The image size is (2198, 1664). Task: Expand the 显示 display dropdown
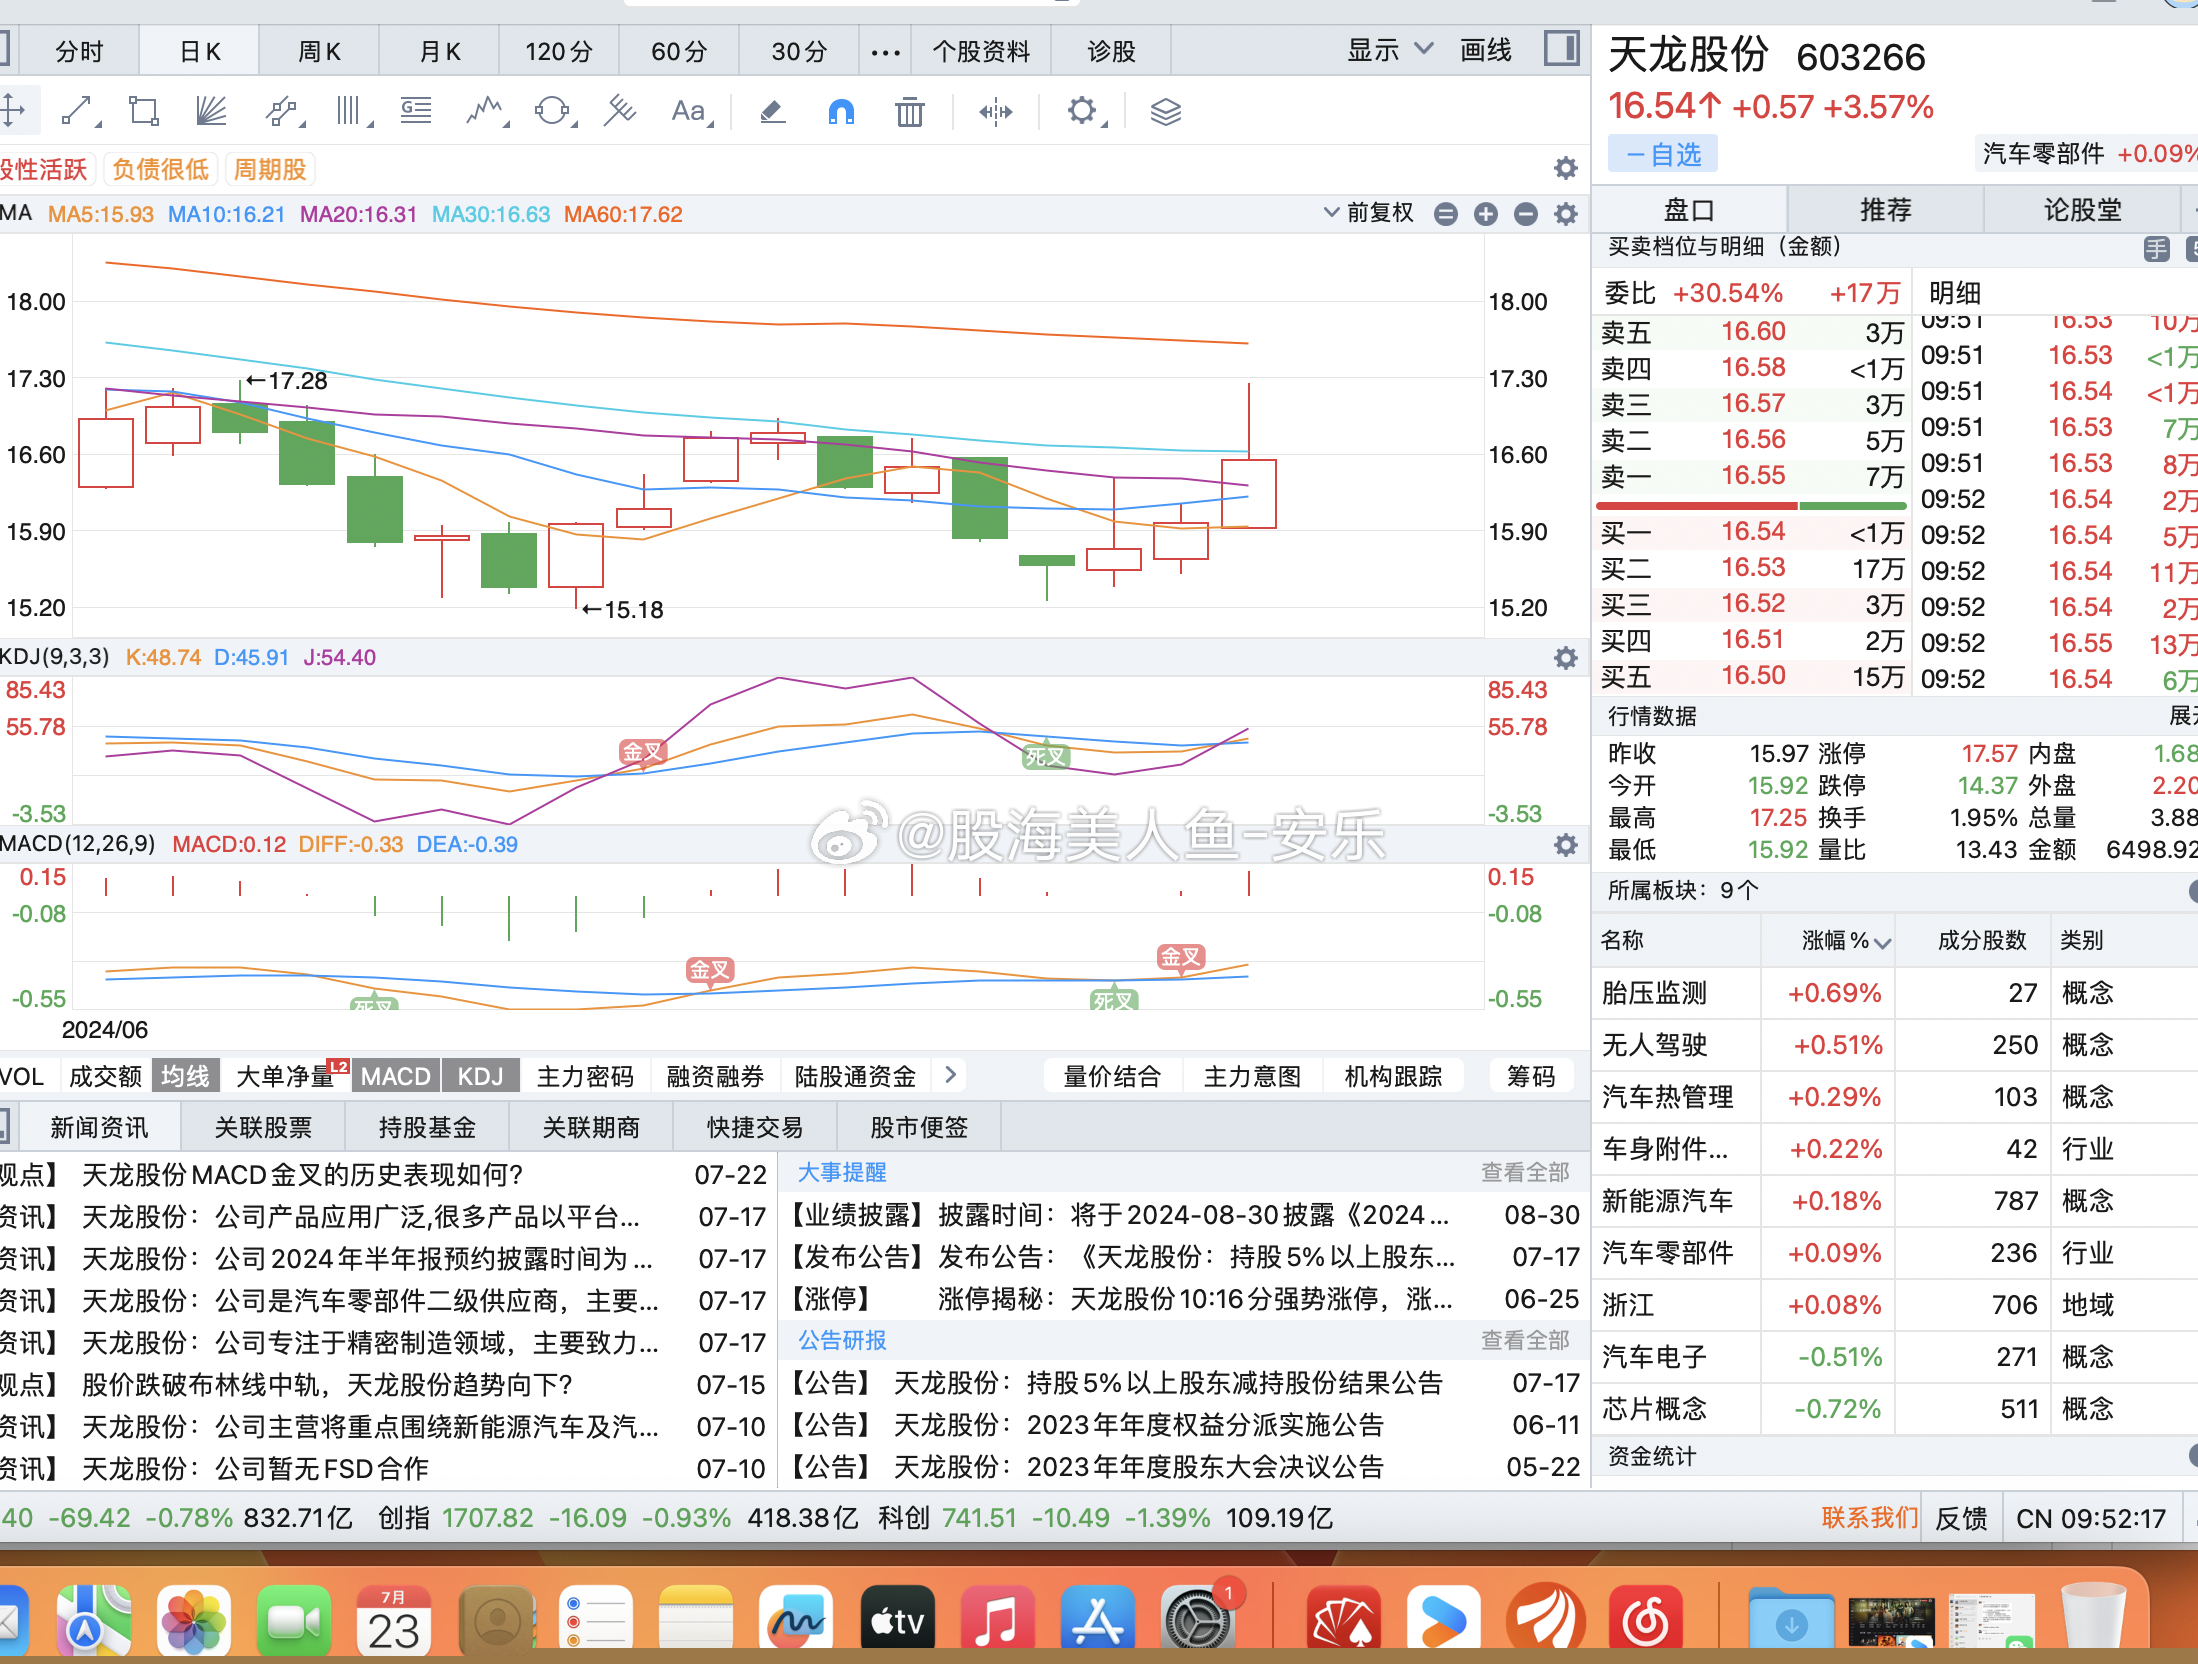(x=1390, y=50)
